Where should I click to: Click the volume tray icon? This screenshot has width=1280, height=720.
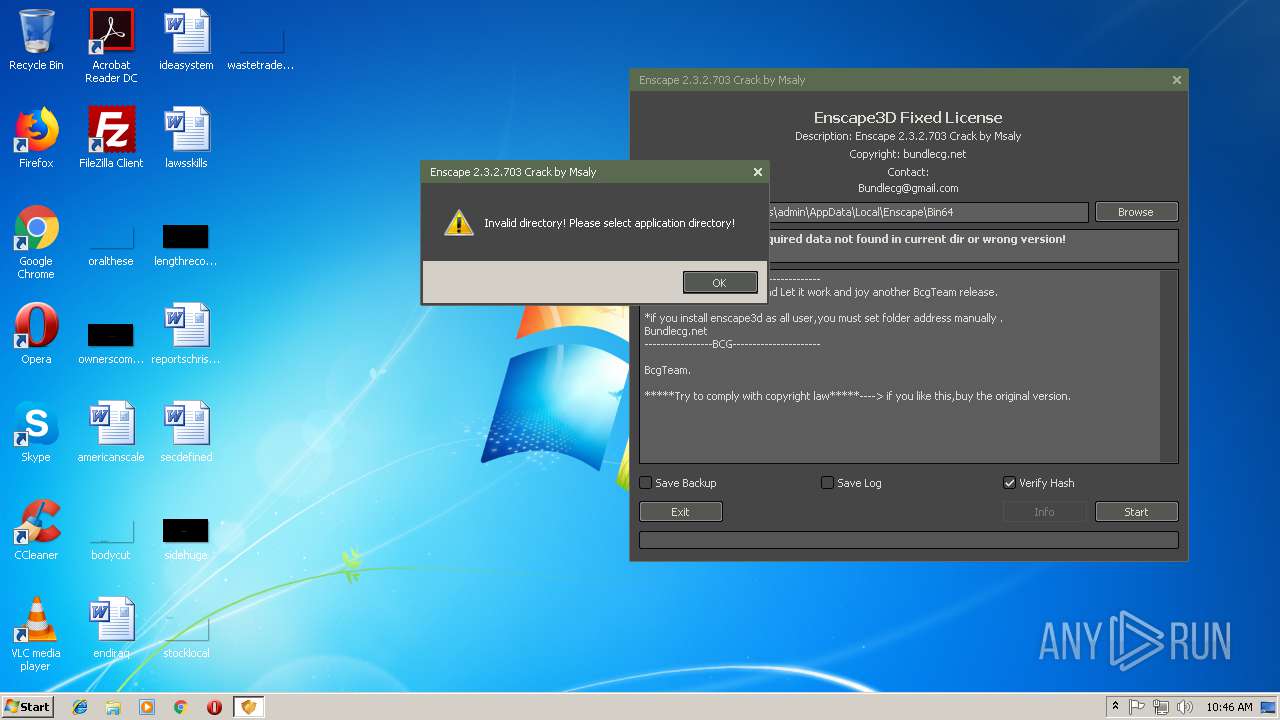(x=1185, y=707)
